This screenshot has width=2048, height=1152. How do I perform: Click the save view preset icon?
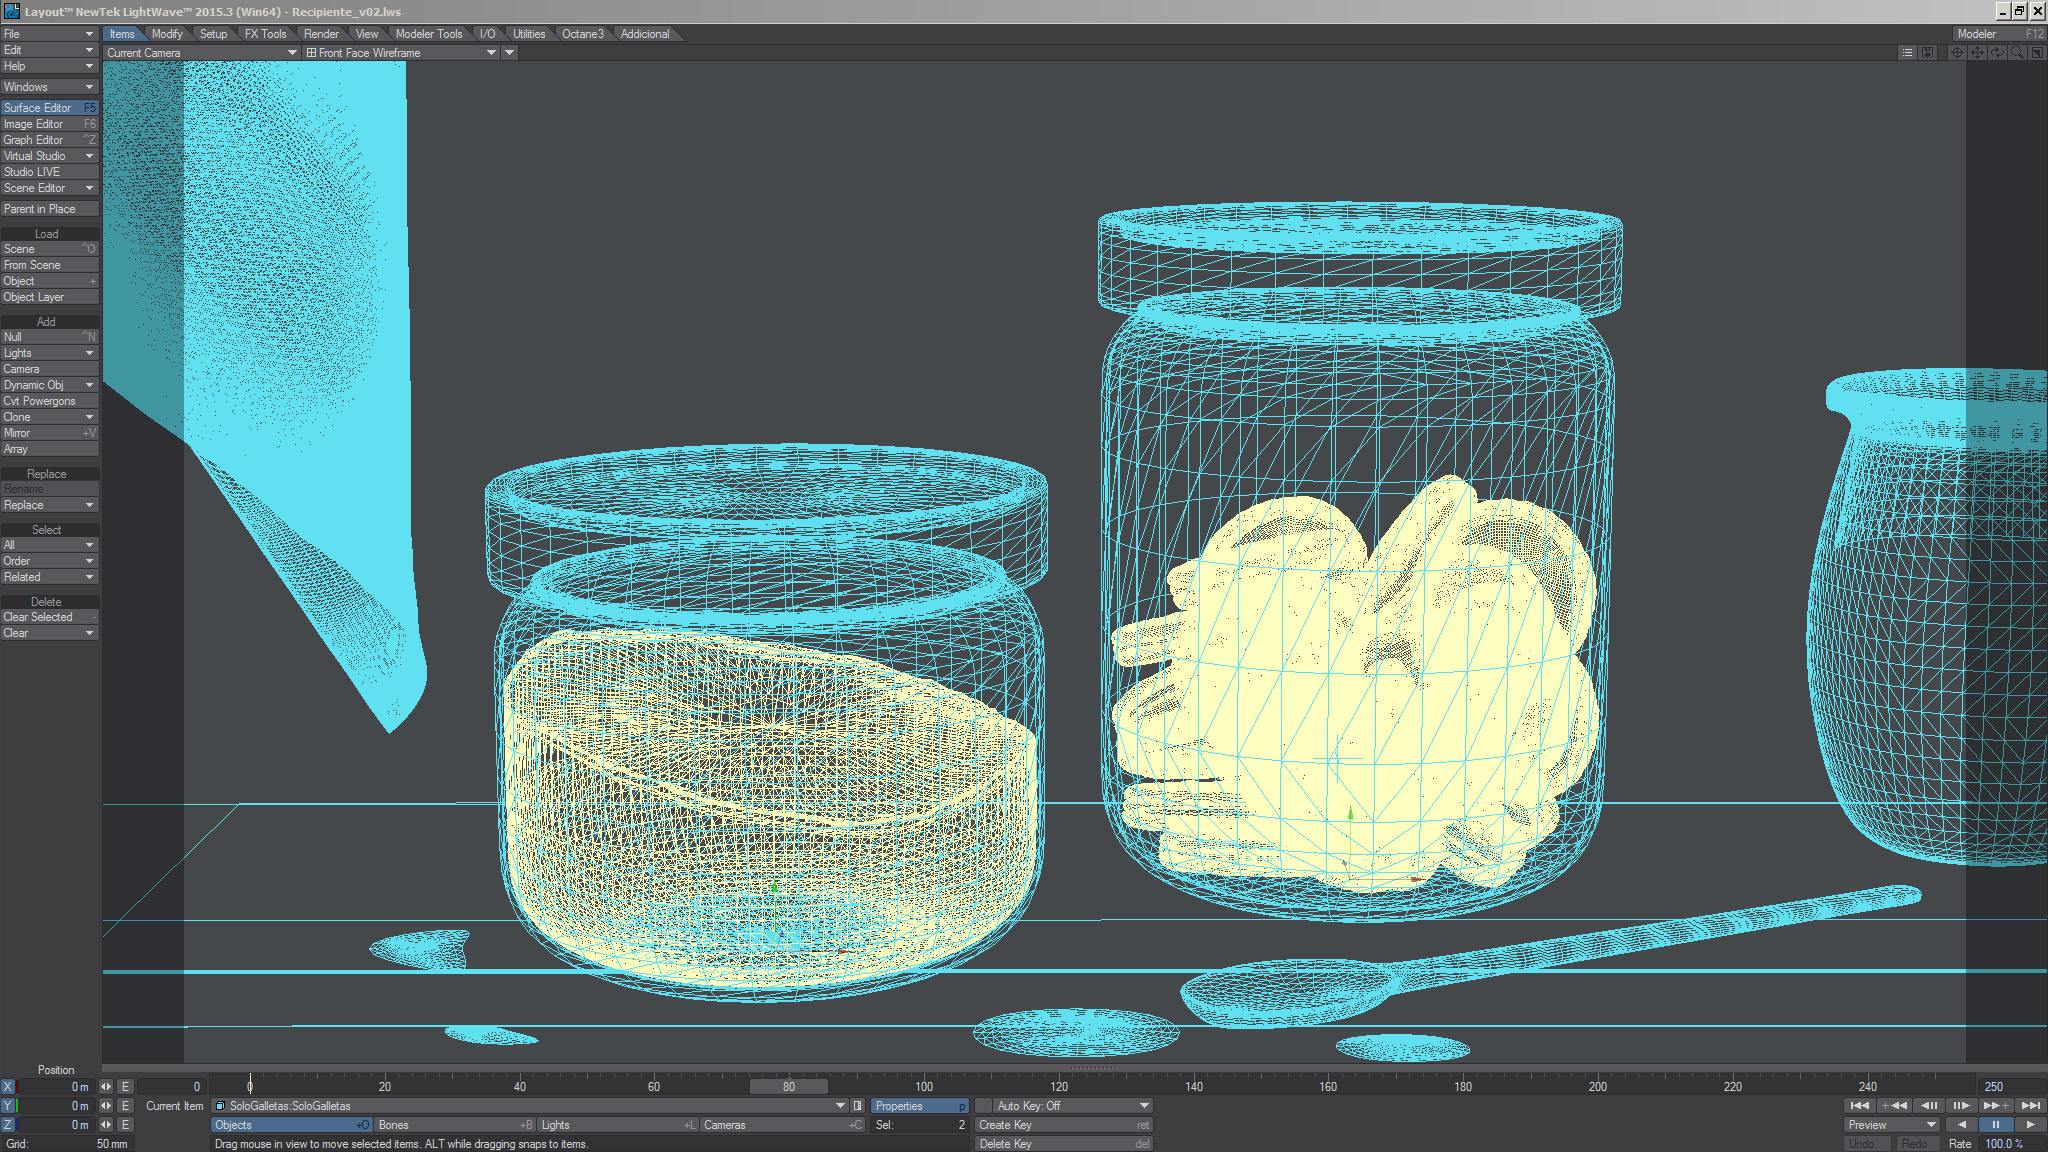point(1927,53)
